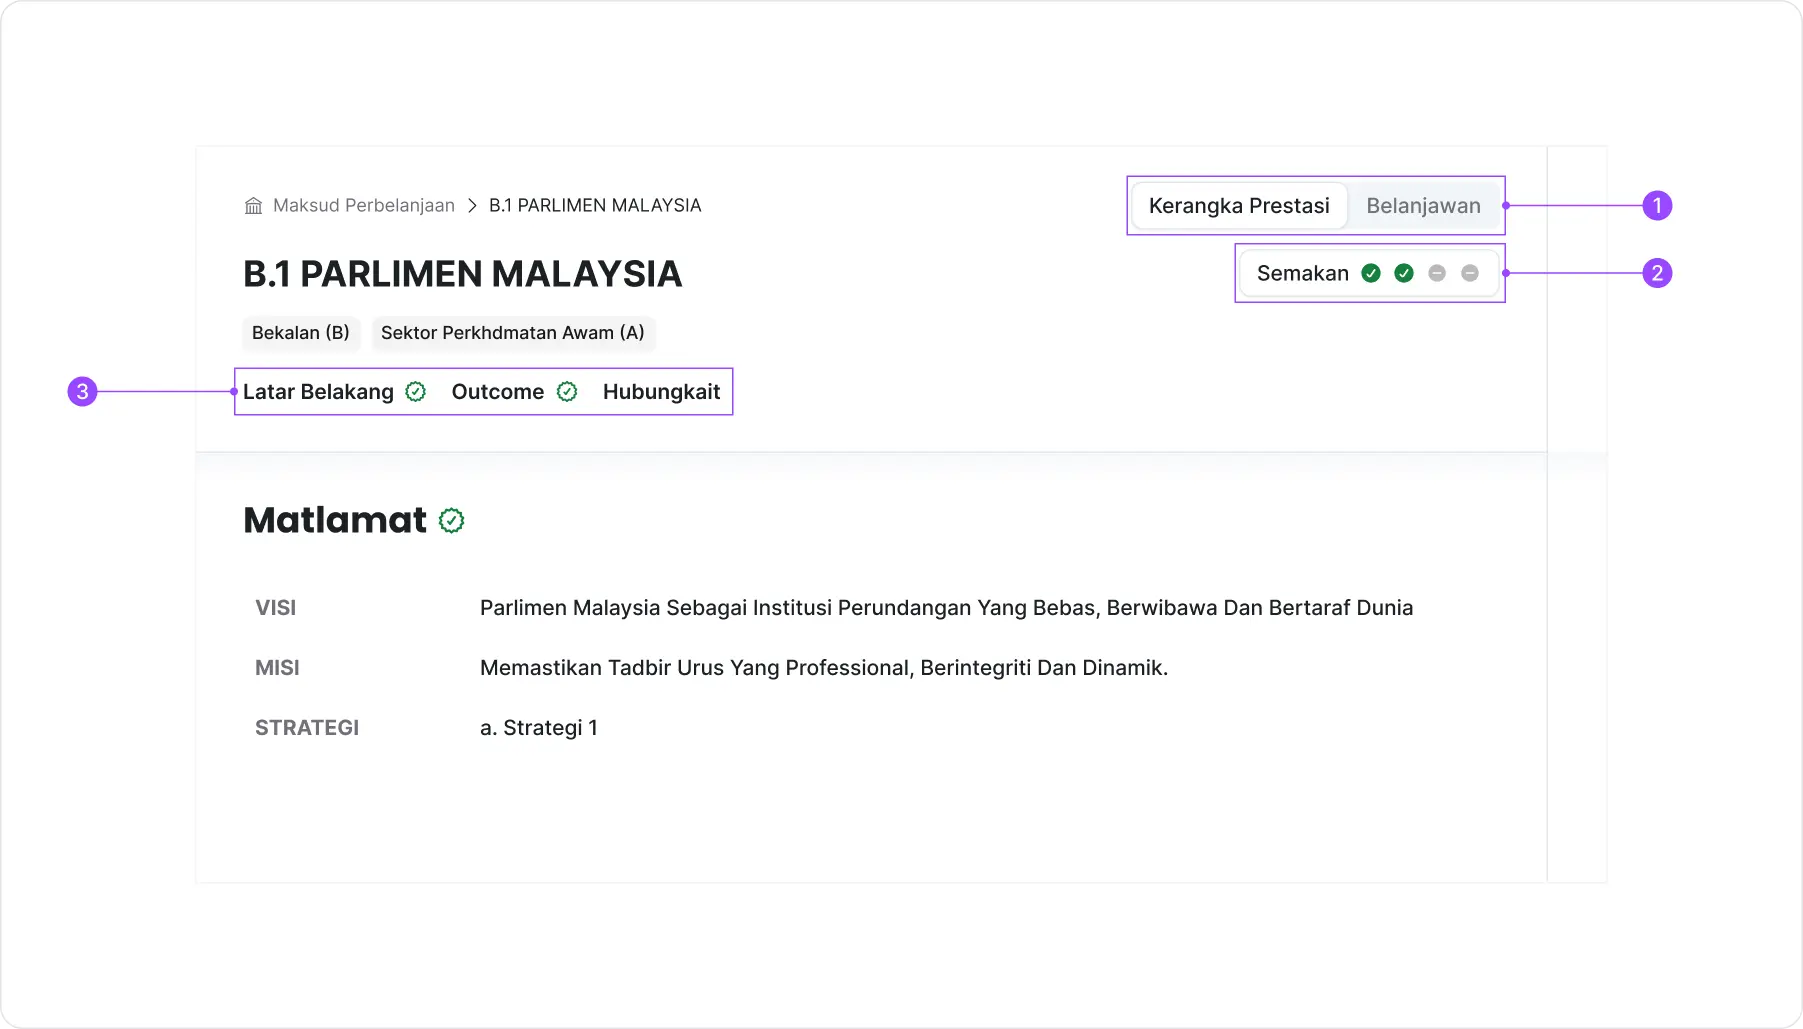Click the last grey pending dot in Semakan

pyautogui.click(x=1470, y=273)
